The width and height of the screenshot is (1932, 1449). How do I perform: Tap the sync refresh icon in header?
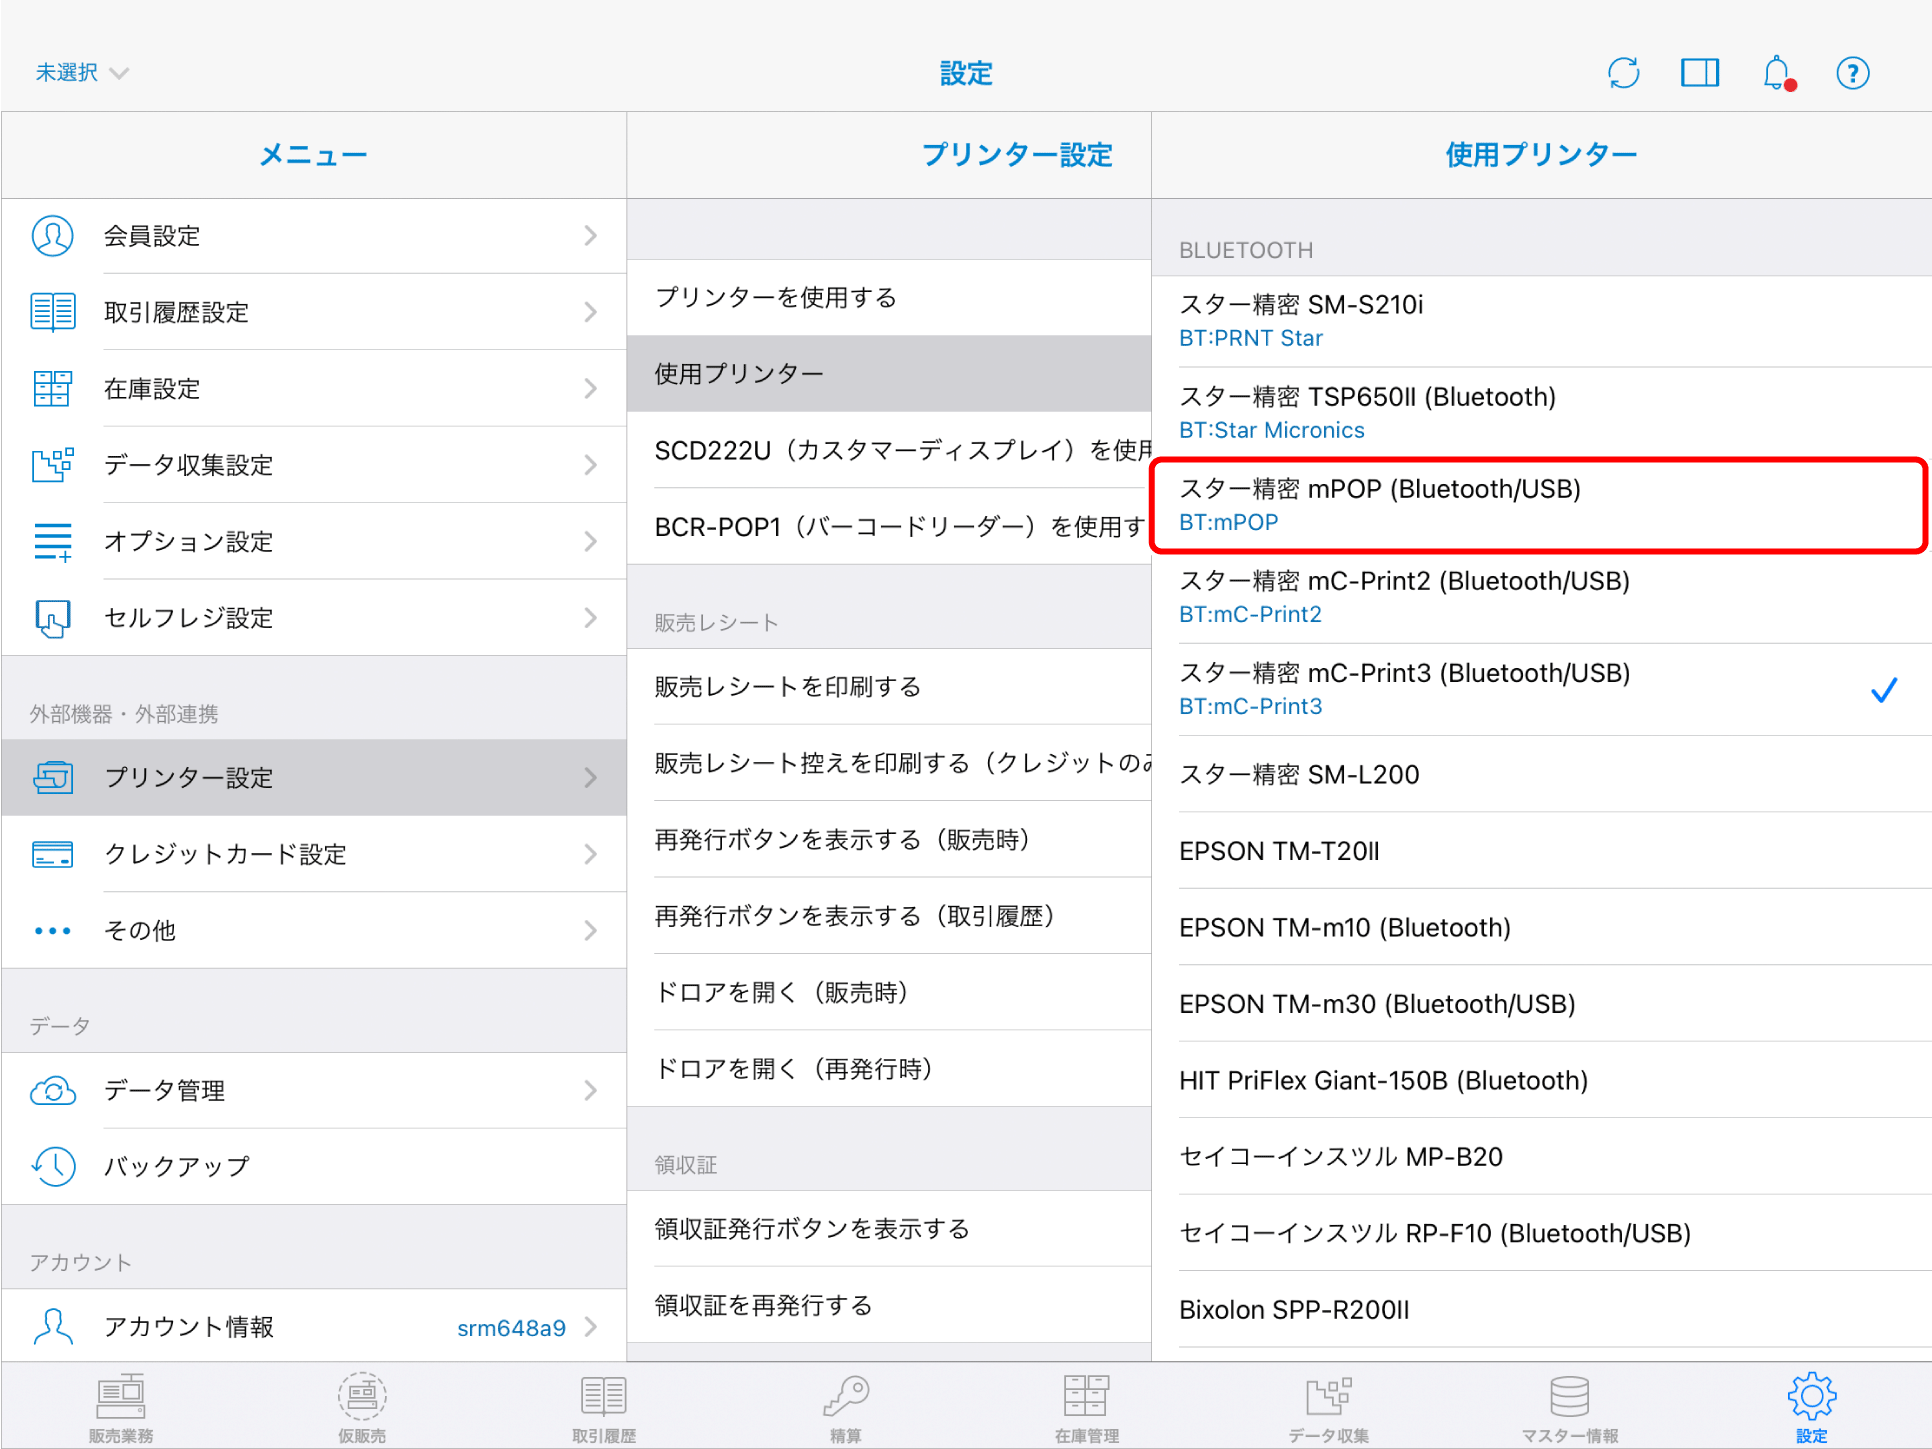pyautogui.click(x=1623, y=73)
